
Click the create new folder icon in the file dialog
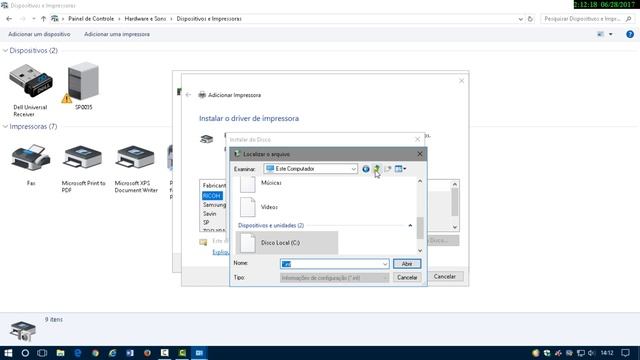(387, 169)
